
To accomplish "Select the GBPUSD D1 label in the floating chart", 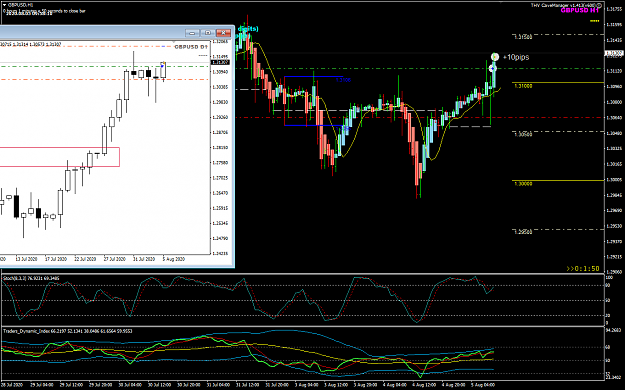I will 191,47.
